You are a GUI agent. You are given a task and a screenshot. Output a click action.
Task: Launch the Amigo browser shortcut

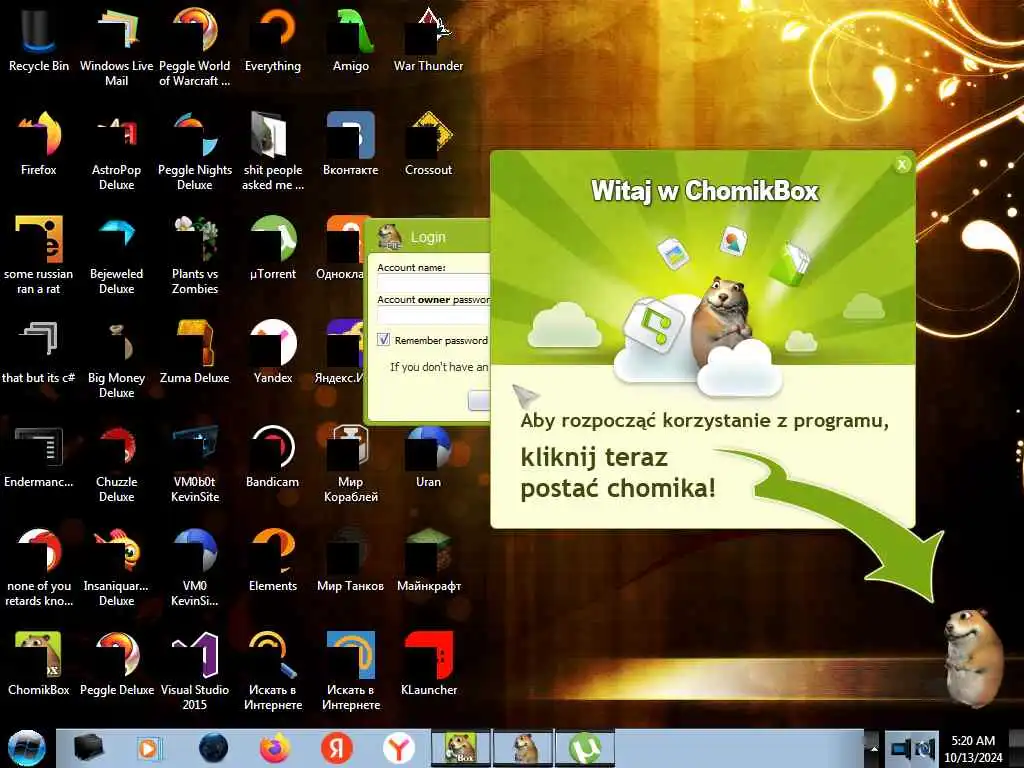(x=351, y=39)
